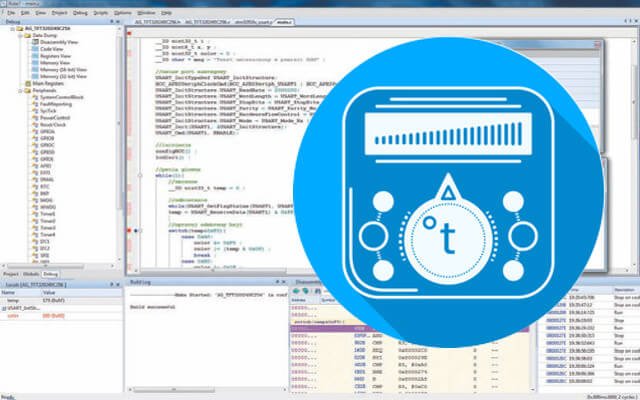This screenshot has height=400, width=640.
Task: Click the Data Dump folder icon
Action: tap(28, 36)
